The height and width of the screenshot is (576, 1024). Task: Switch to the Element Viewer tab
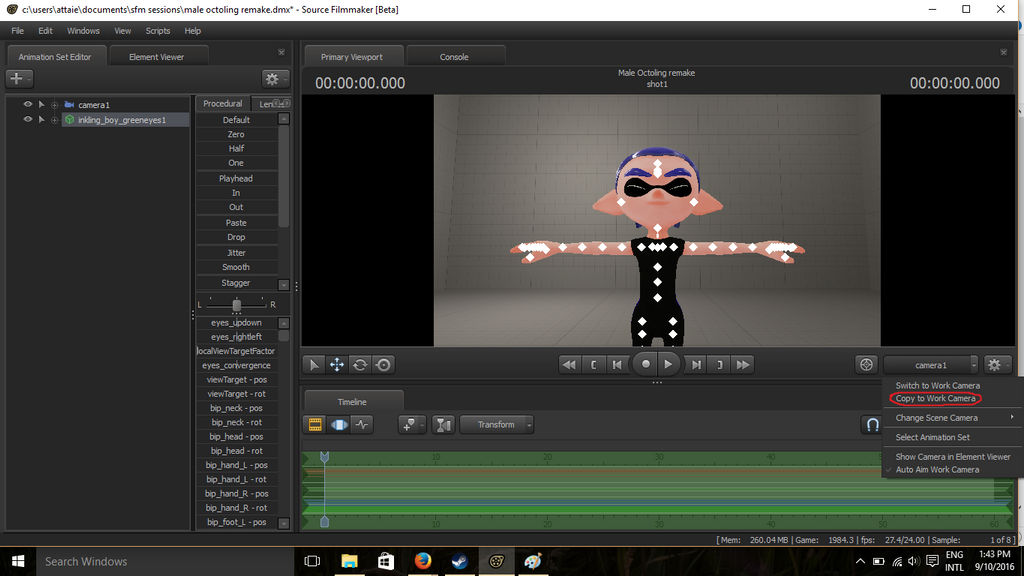tap(157, 57)
